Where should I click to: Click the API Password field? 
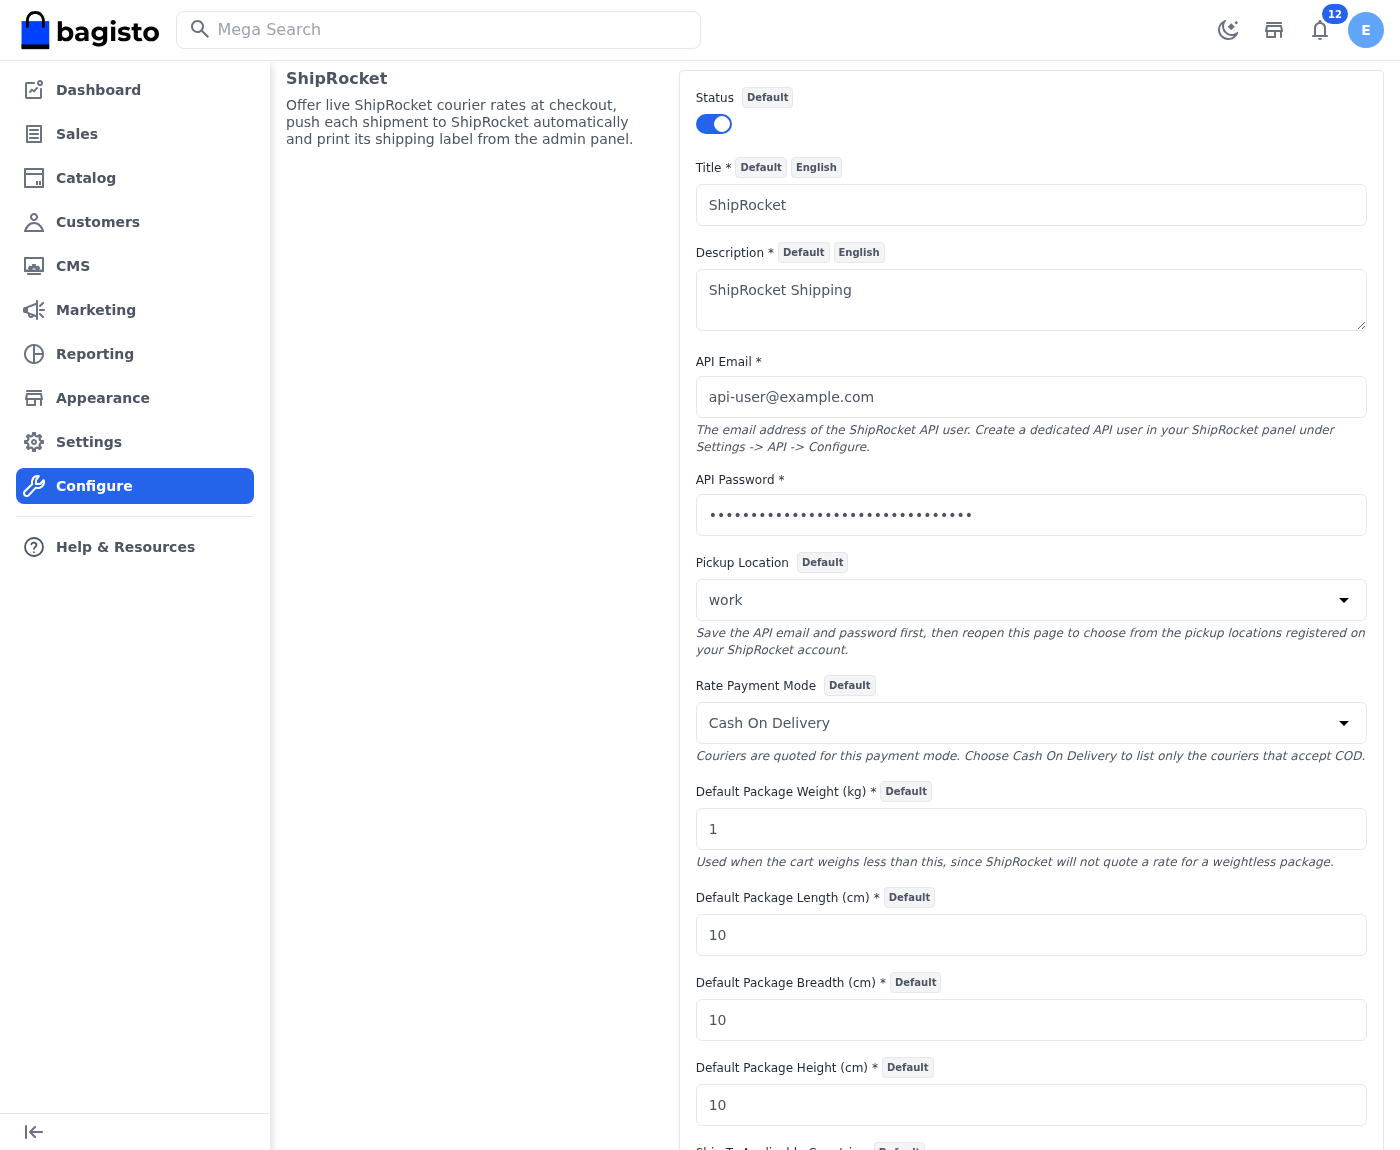pyautogui.click(x=1031, y=515)
